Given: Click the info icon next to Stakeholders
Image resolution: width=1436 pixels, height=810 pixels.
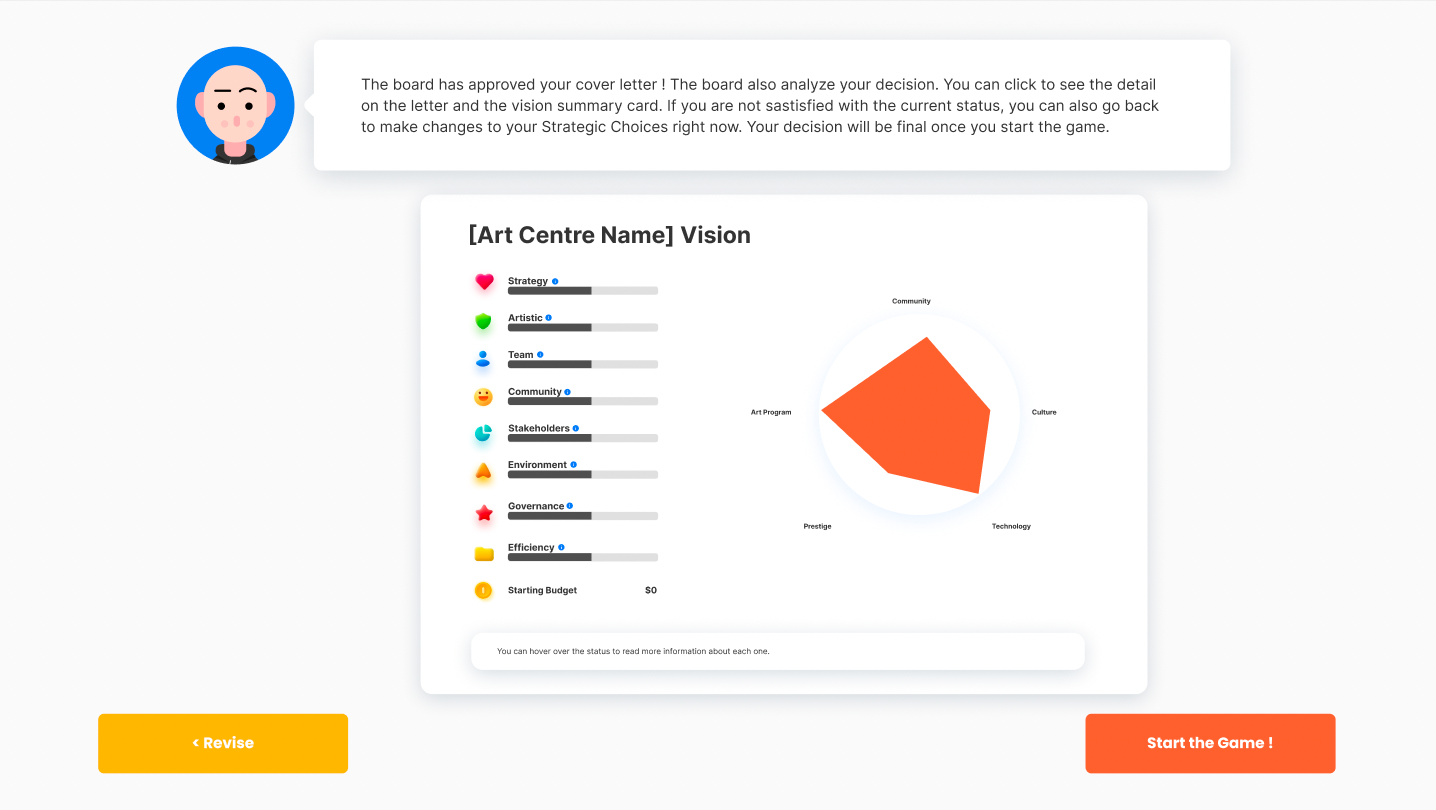Looking at the screenshot, I should [576, 428].
